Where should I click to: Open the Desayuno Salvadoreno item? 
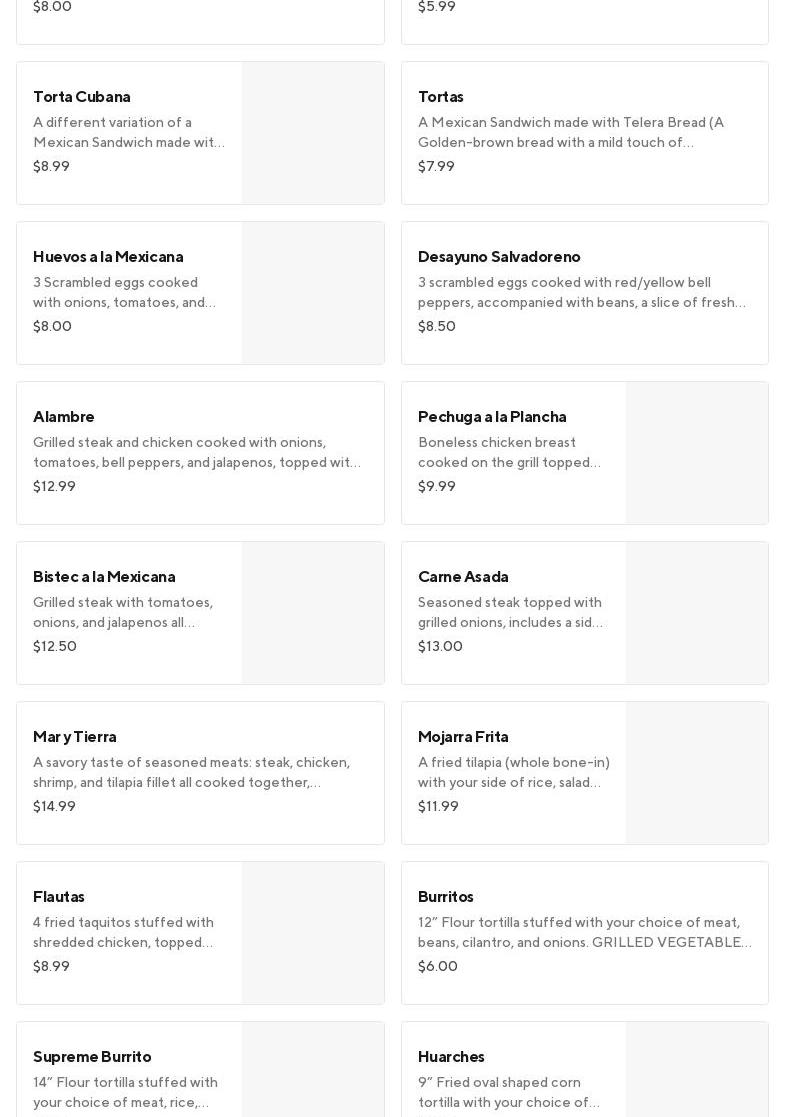[499, 257]
